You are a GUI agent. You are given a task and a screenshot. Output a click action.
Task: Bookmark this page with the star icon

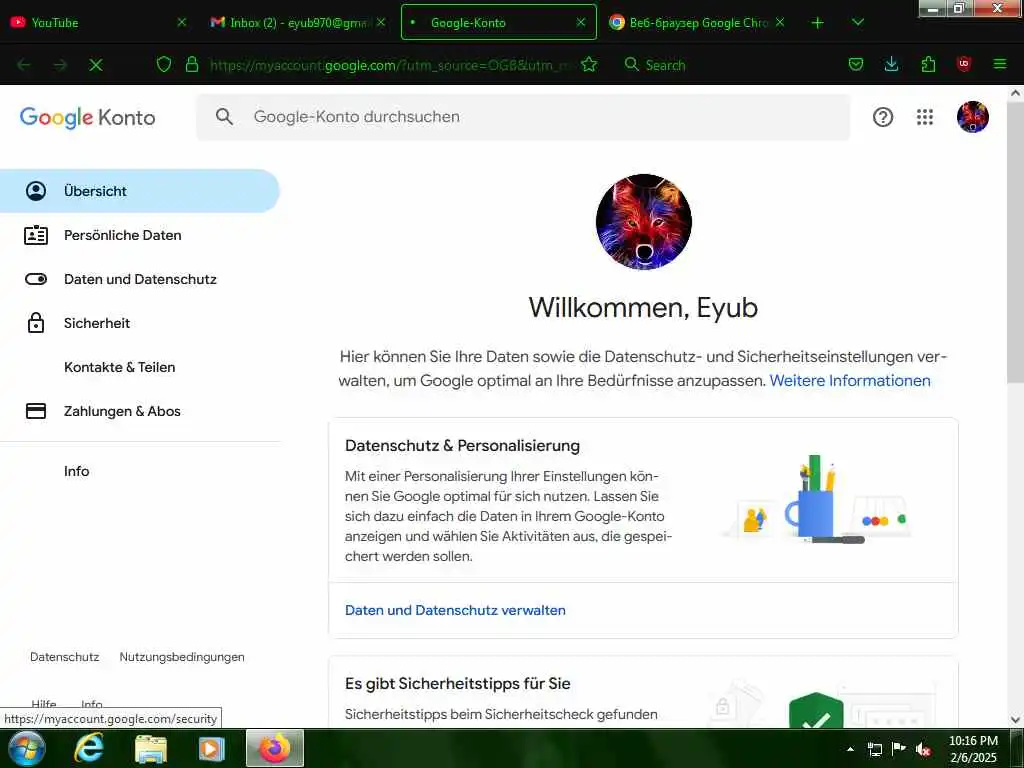point(589,64)
